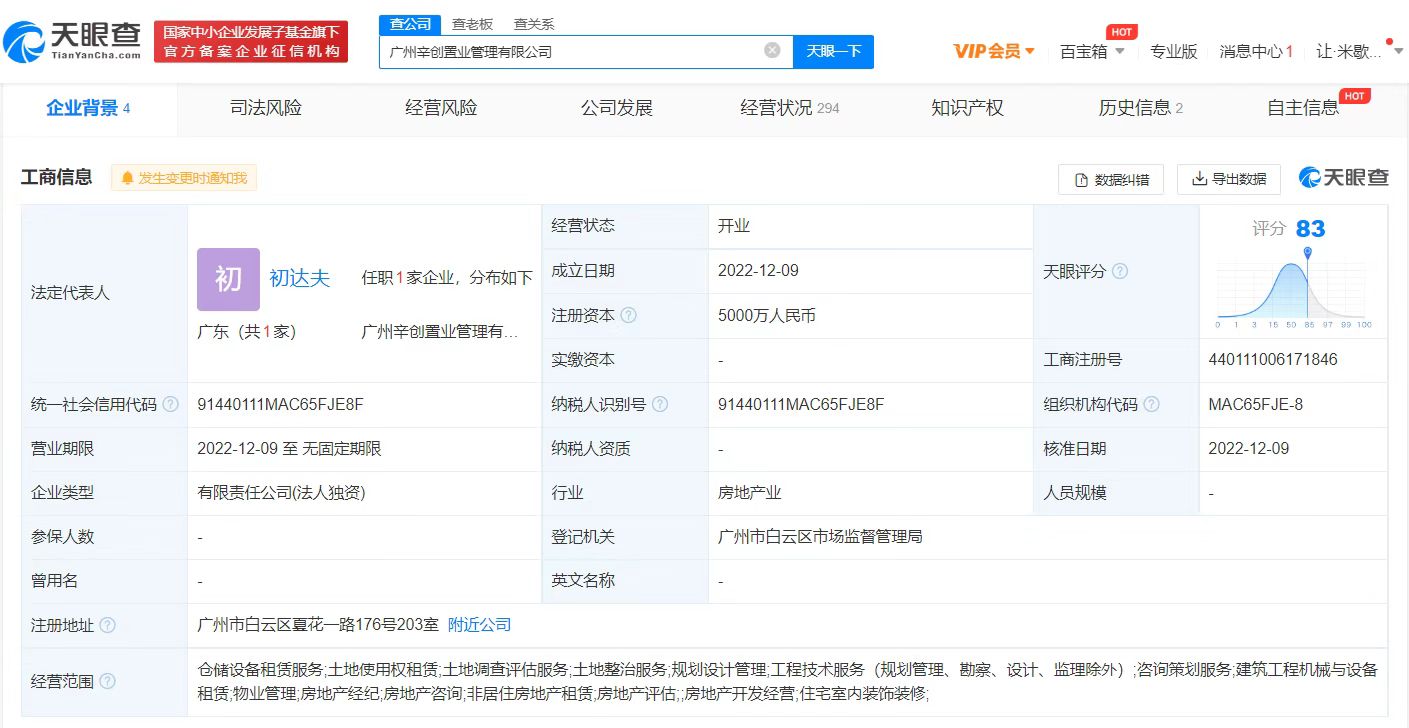Clear the search box with X icon
The height and width of the screenshot is (728, 1409).
772,51
